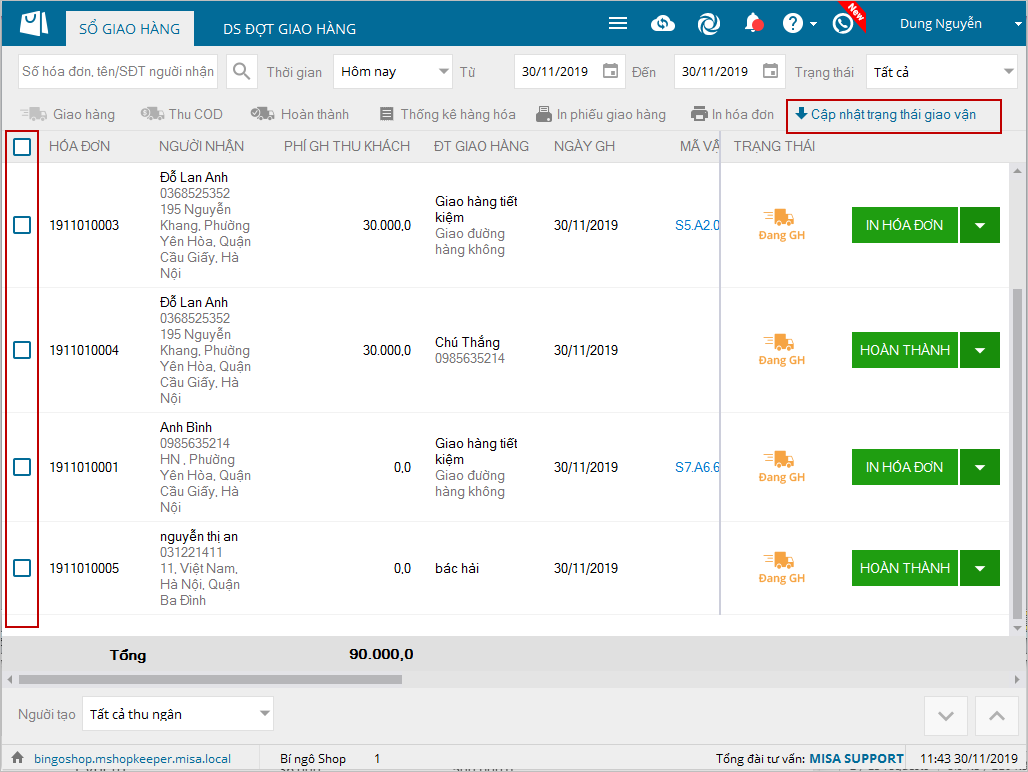
Task: Open the calendar for the Từ date
Action: point(610,71)
